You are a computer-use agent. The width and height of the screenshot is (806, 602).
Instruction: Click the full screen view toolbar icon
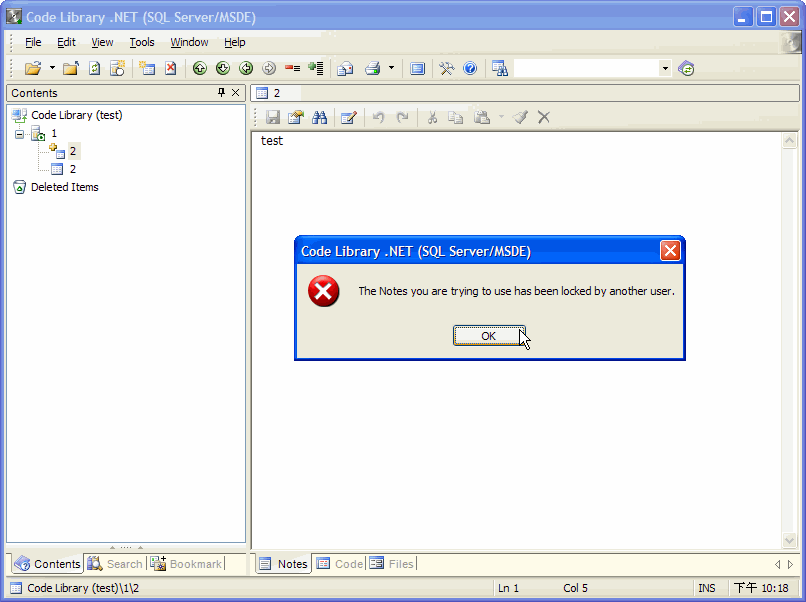[417, 68]
